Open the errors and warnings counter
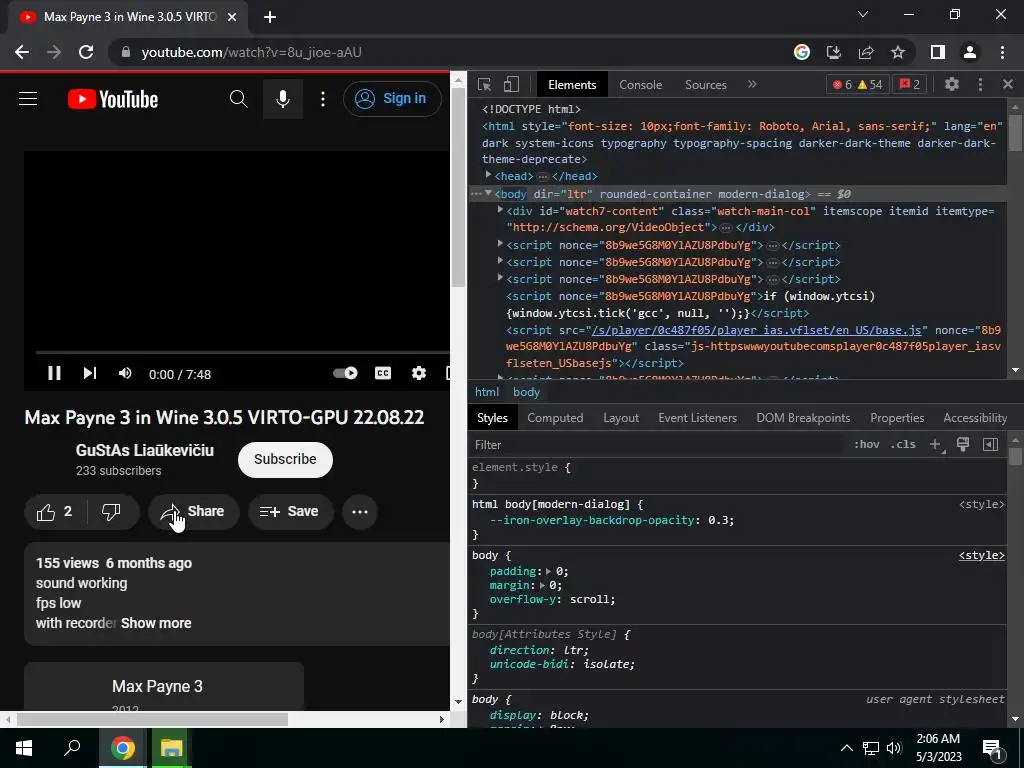The height and width of the screenshot is (768, 1024). (x=857, y=85)
